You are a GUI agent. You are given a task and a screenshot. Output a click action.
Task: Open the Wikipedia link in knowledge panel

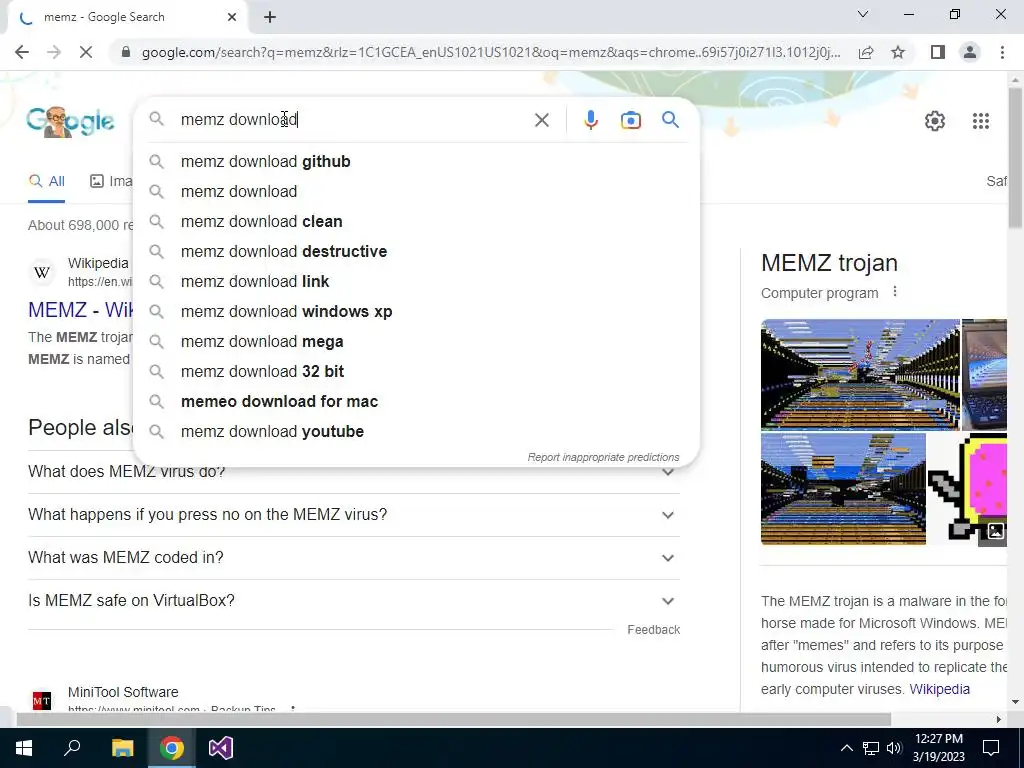(x=939, y=689)
